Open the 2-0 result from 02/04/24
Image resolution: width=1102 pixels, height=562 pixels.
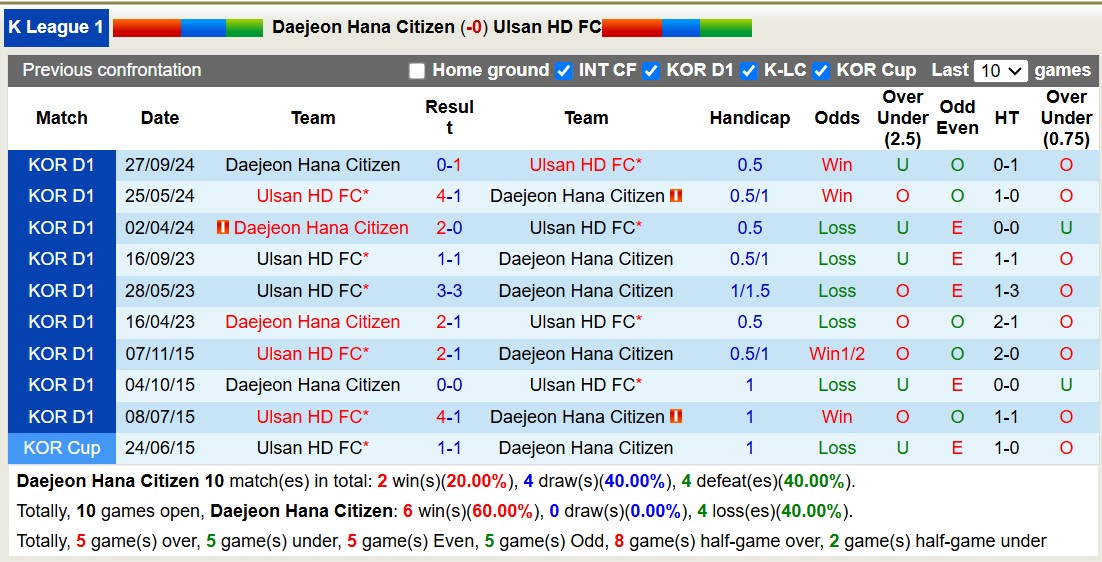tap(448, 228)
